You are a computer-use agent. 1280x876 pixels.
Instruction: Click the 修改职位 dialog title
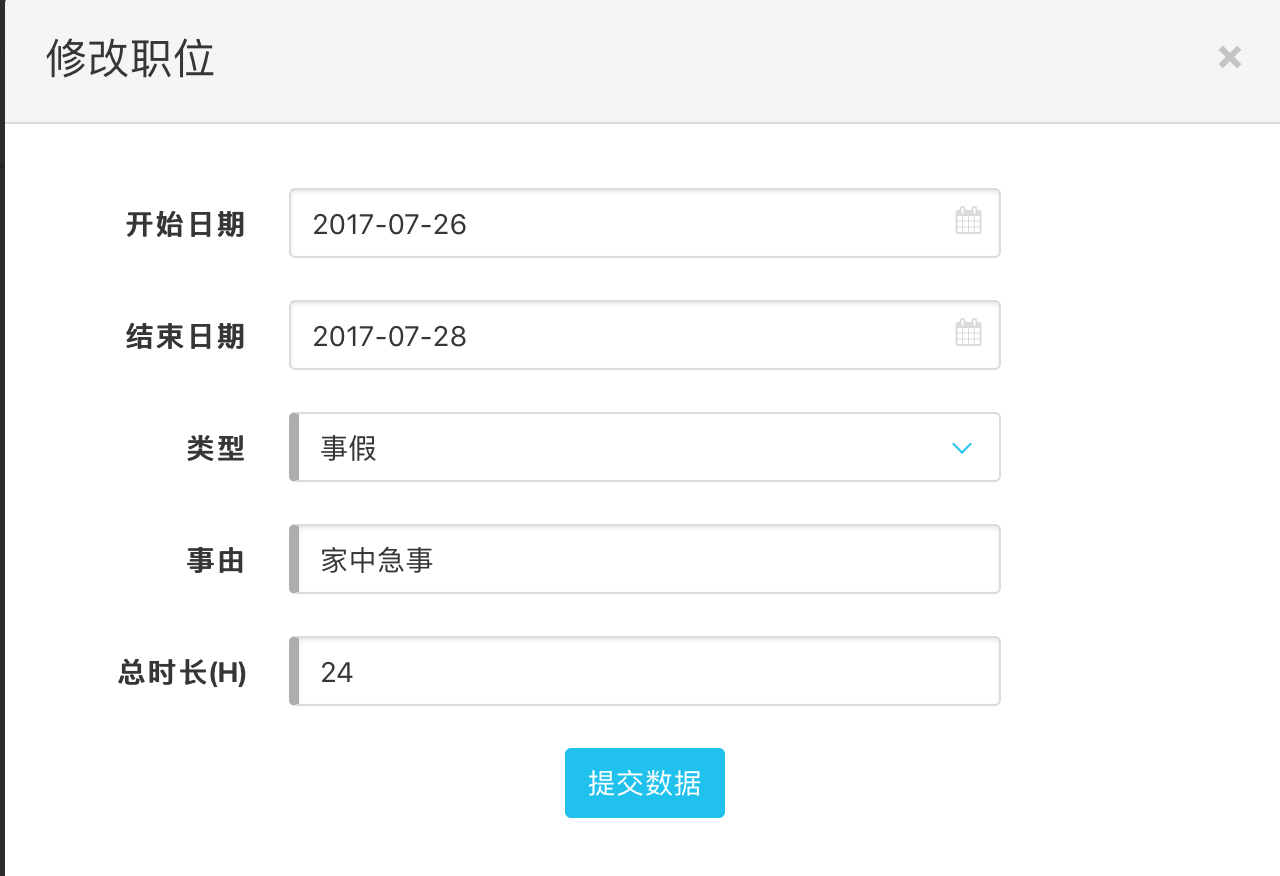130,60
